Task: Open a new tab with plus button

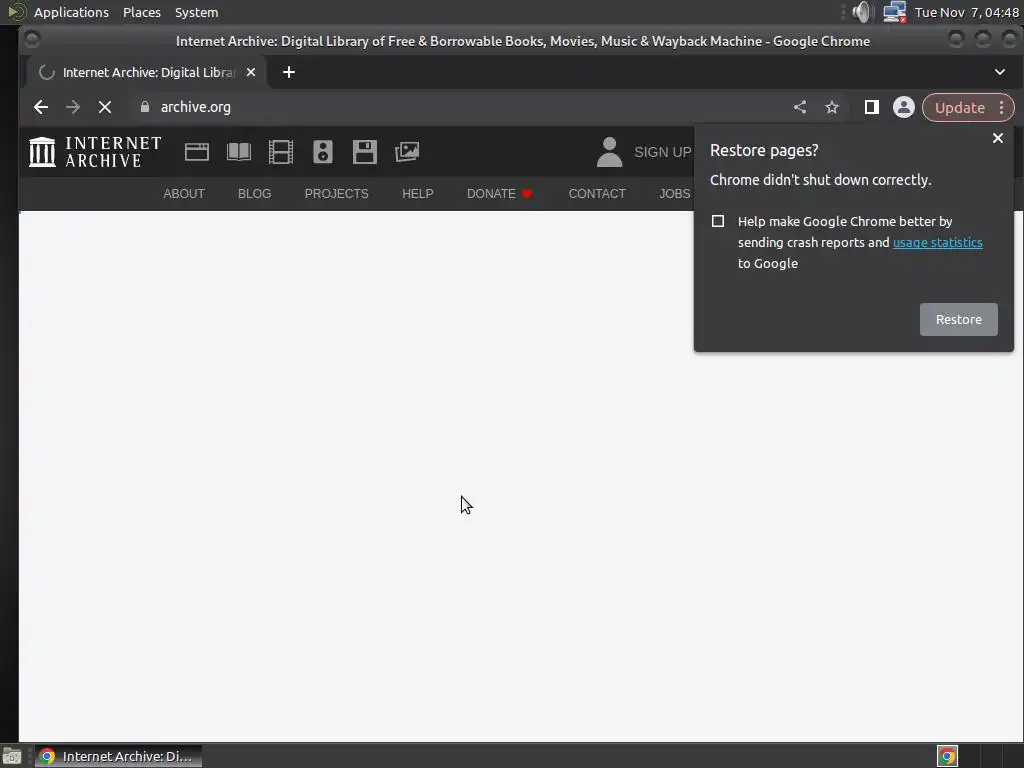Action: click(x=289, y=72)
